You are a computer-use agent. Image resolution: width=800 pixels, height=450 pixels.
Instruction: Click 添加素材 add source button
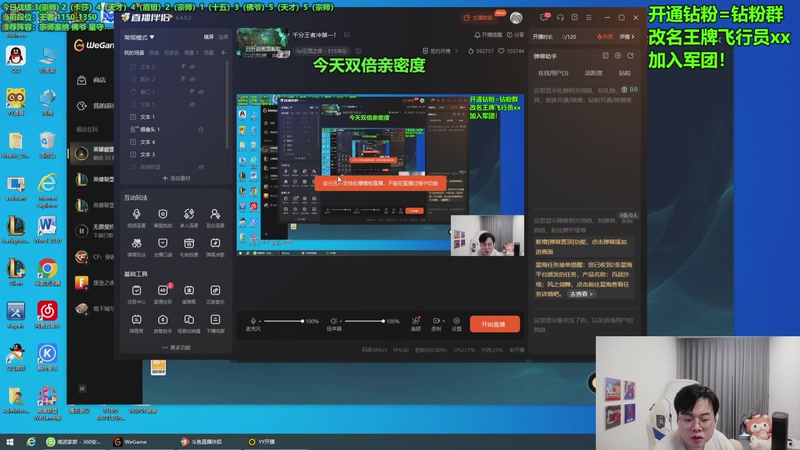(176, 178)
